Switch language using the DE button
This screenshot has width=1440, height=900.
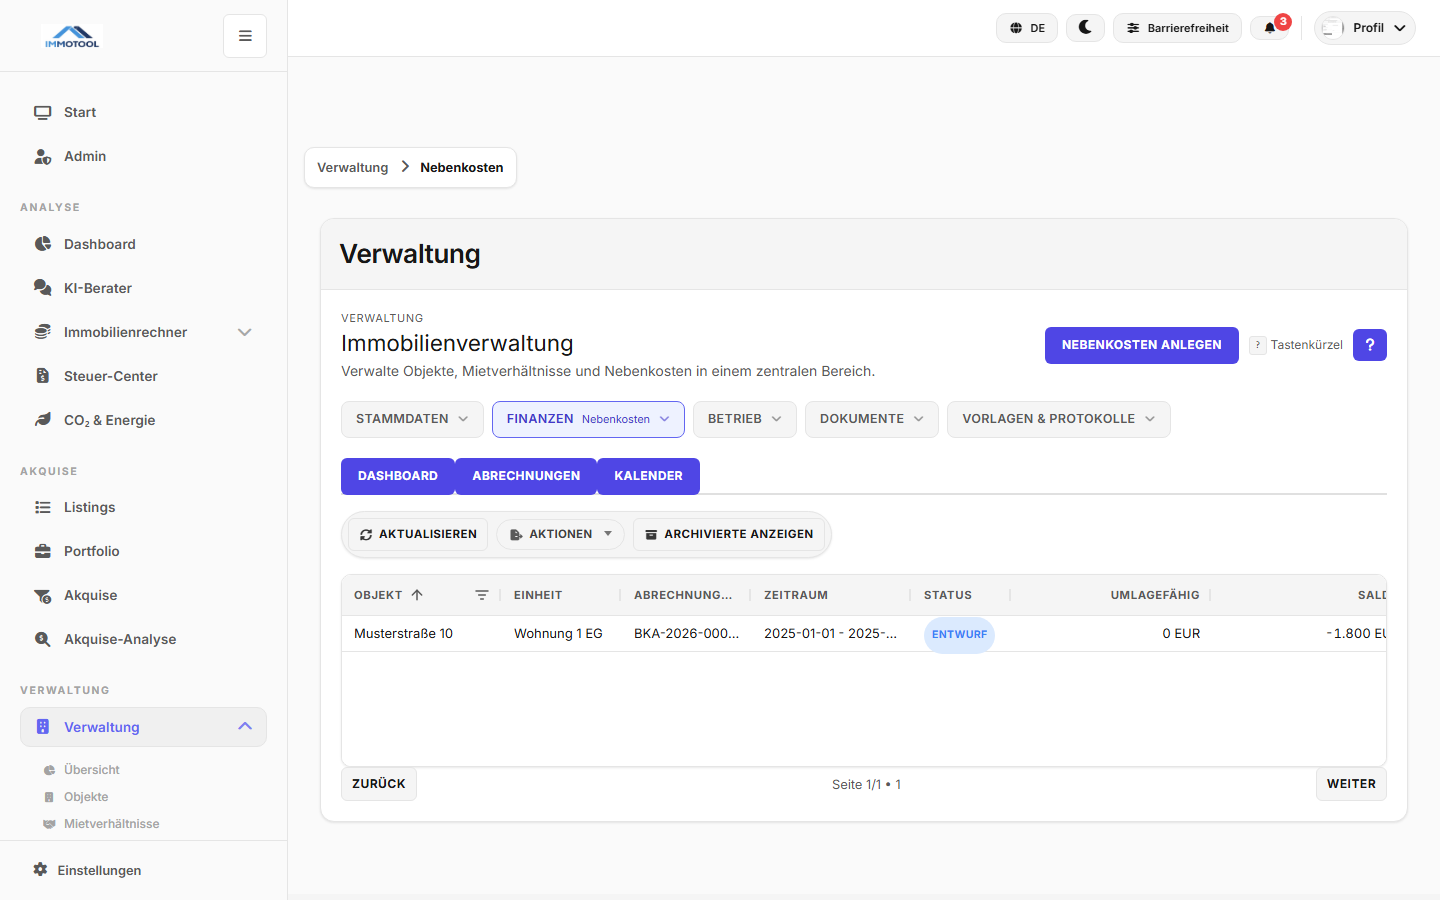(x=1027, y=28)
